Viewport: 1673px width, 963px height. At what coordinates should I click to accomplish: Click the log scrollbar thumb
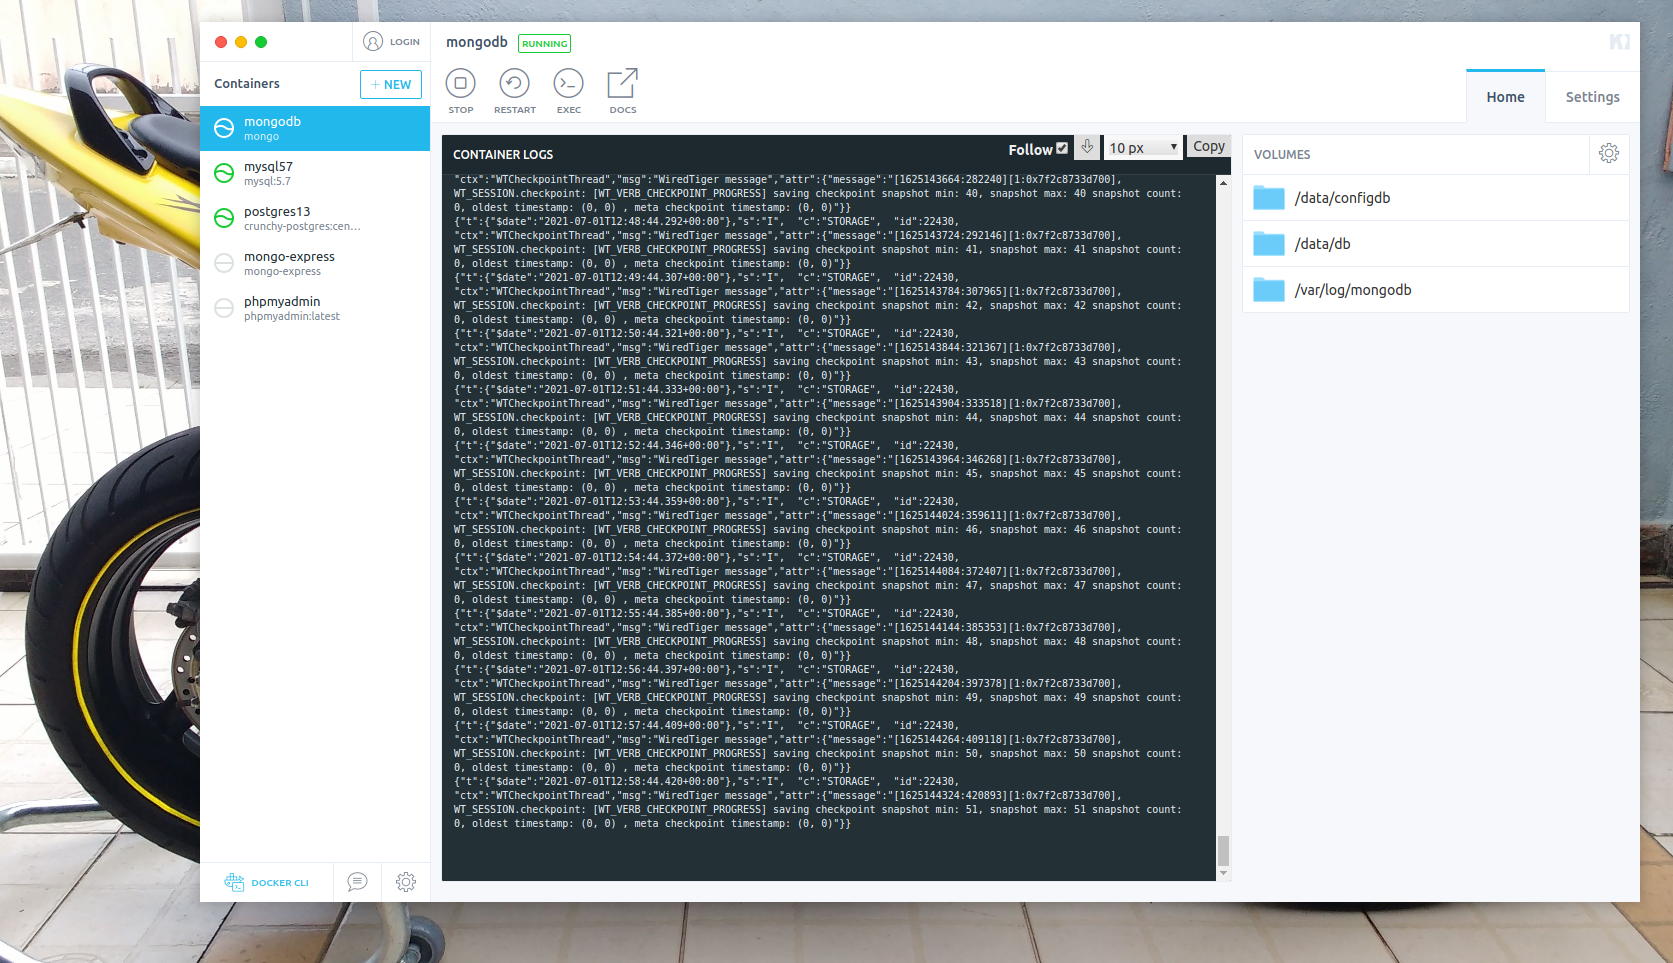(x=1223, y=850)
